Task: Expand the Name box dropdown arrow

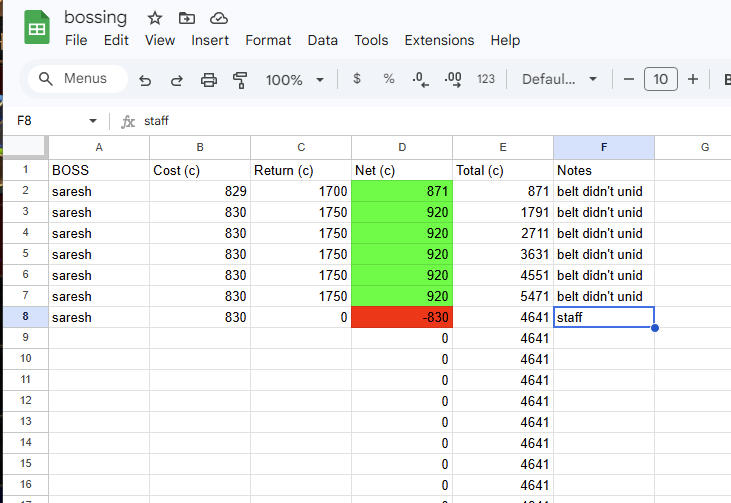Action: pos(93,121)
